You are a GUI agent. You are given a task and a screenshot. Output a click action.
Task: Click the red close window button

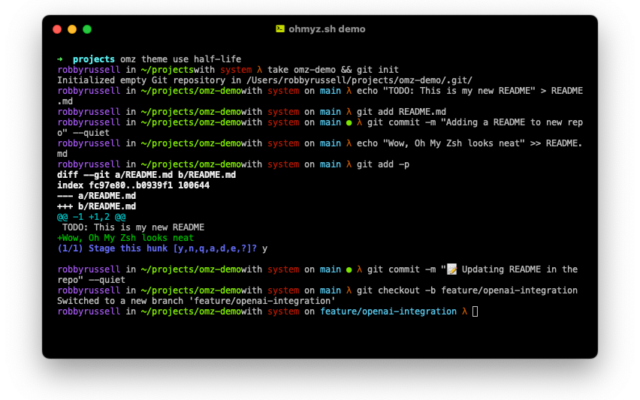coord(57,29)
